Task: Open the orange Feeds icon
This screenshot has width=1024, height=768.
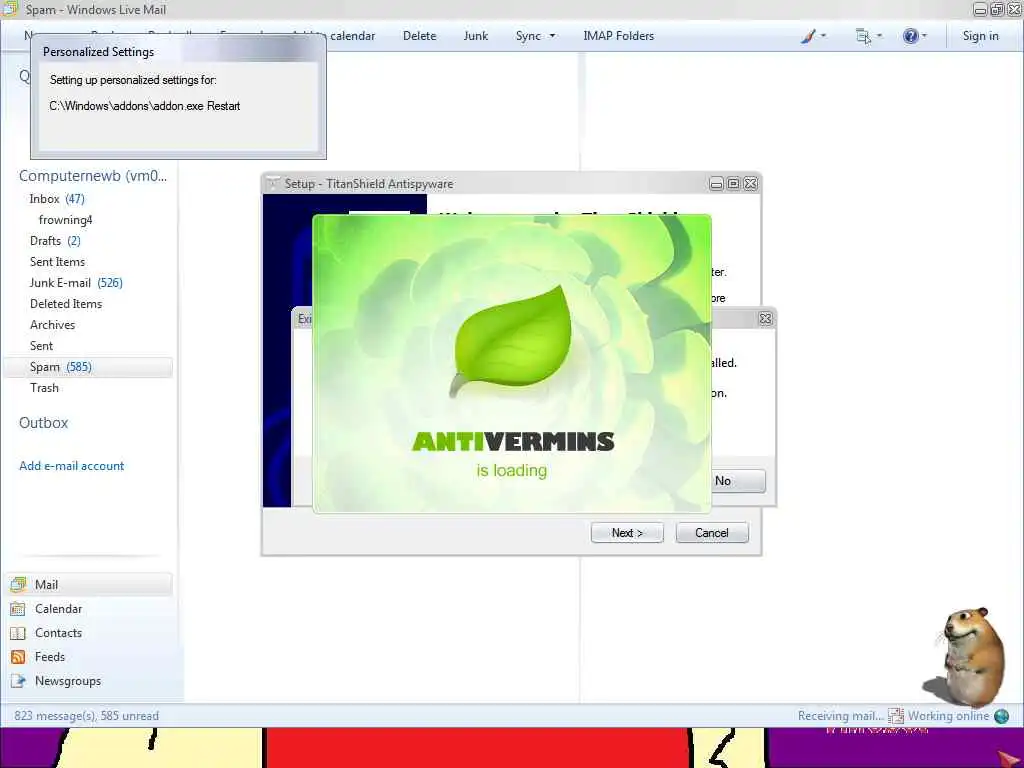Action: [x=18, y=657]
